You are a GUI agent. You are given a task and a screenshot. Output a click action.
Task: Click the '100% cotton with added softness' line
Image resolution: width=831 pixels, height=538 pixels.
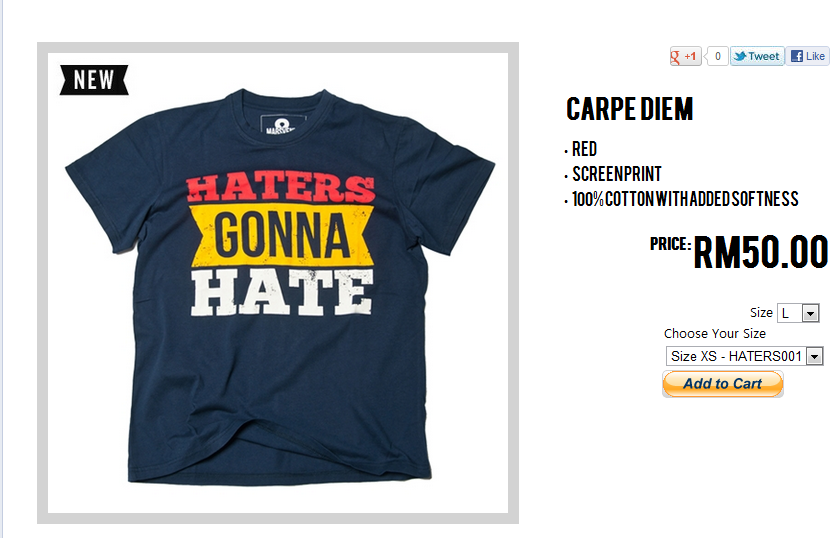[x=685, y=199]
